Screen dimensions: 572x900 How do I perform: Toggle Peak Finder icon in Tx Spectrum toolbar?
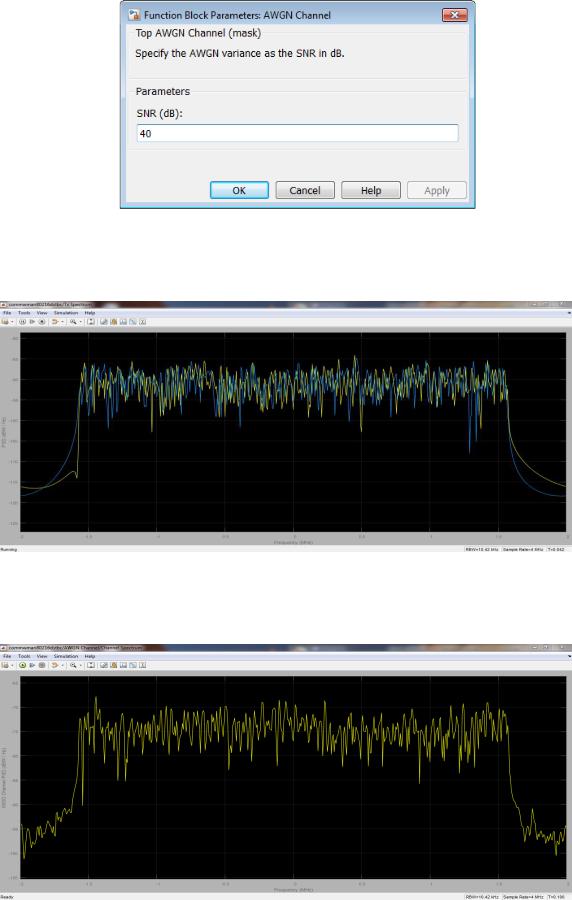(123, 322)
